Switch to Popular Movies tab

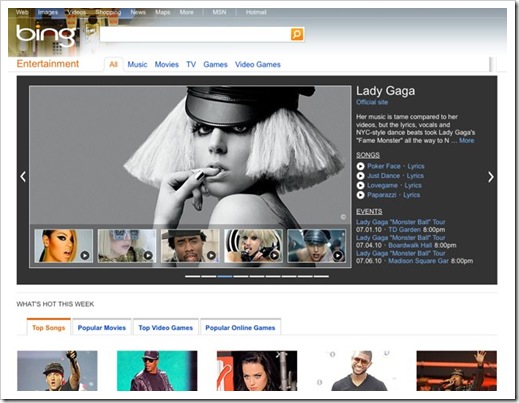pos(102,328)
